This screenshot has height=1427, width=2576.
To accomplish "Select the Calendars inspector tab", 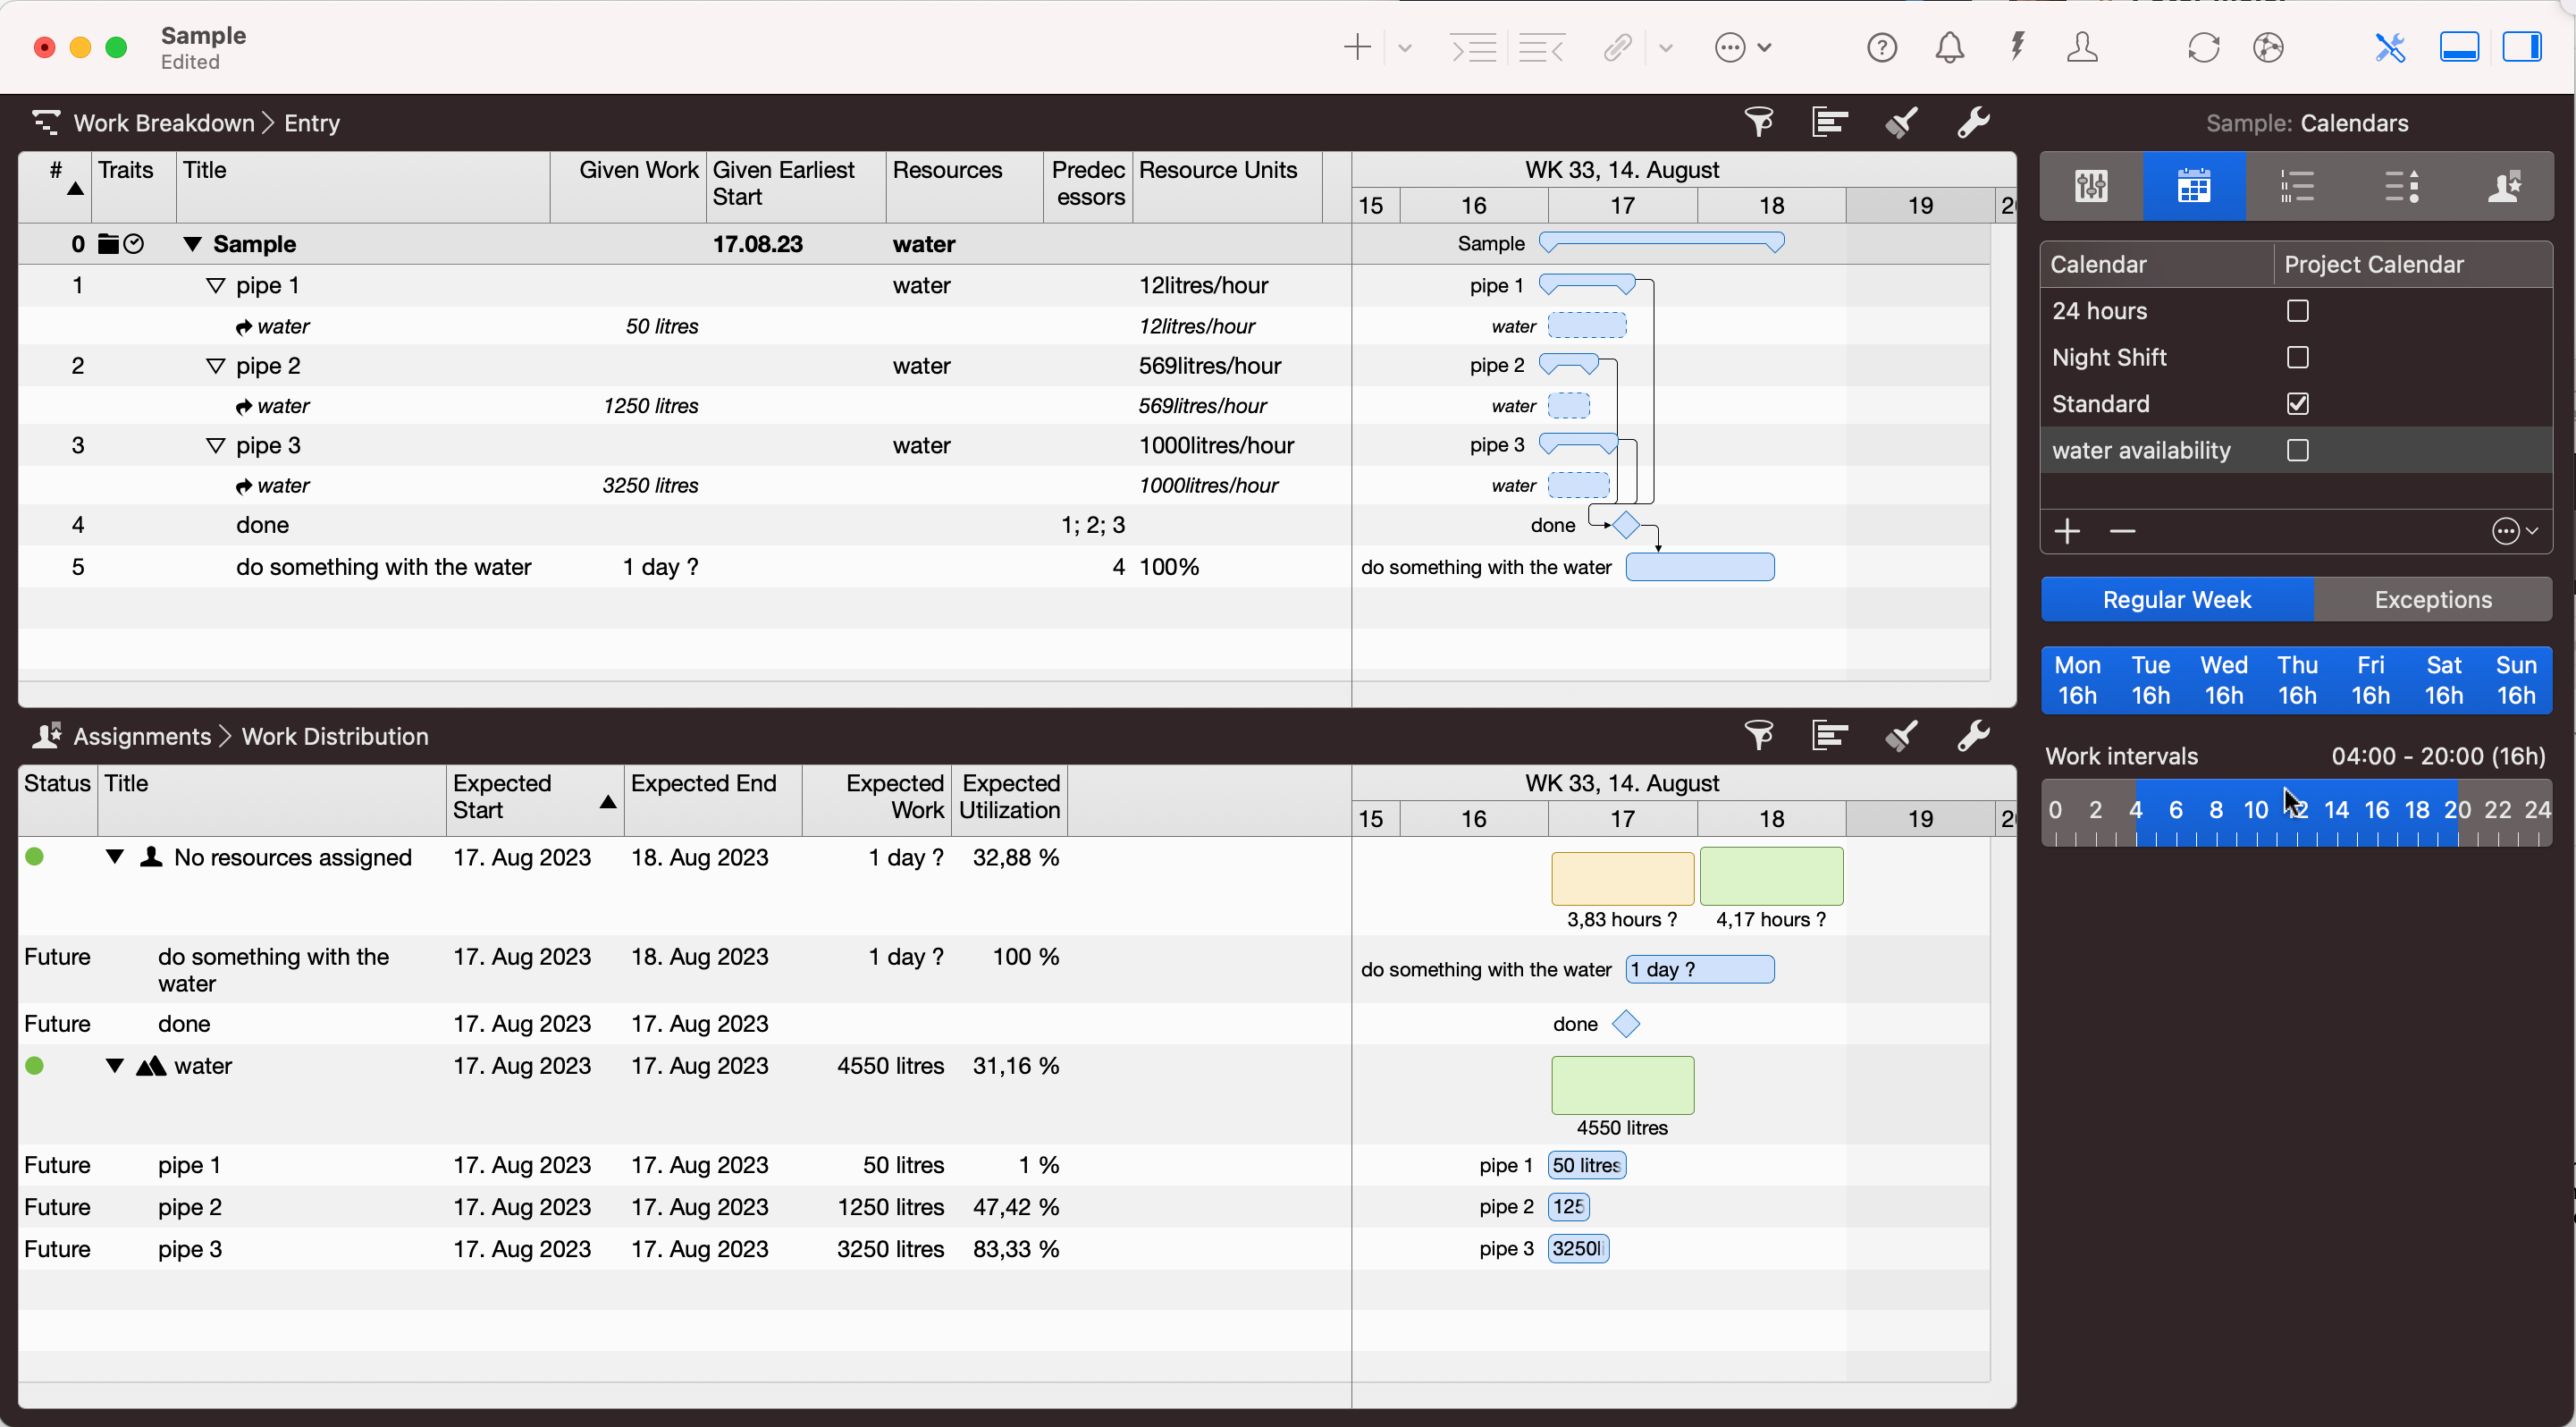I will point(2194,186).
